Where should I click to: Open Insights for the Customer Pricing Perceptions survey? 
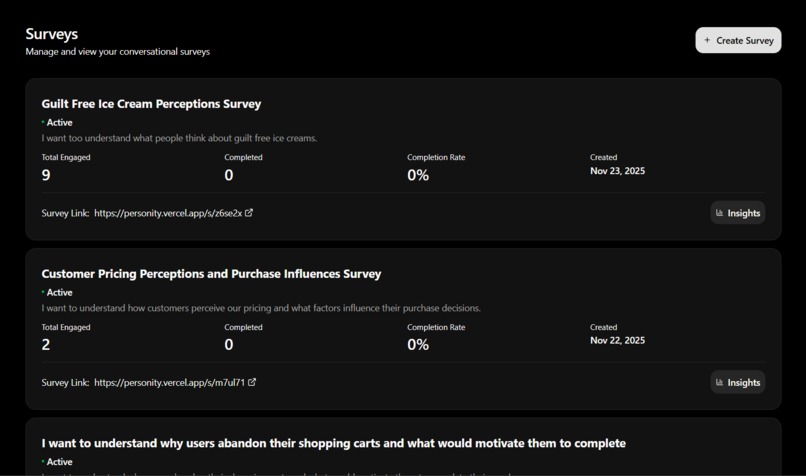pyautogui.click(x=738, y=382)
